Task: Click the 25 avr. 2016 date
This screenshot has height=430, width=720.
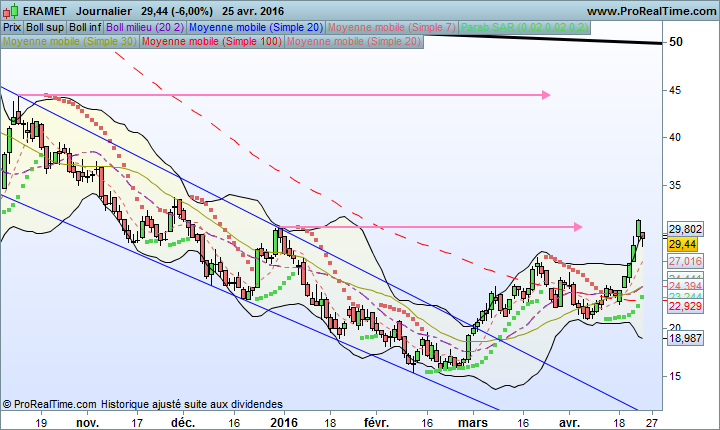Action: (x=253, y=11)
